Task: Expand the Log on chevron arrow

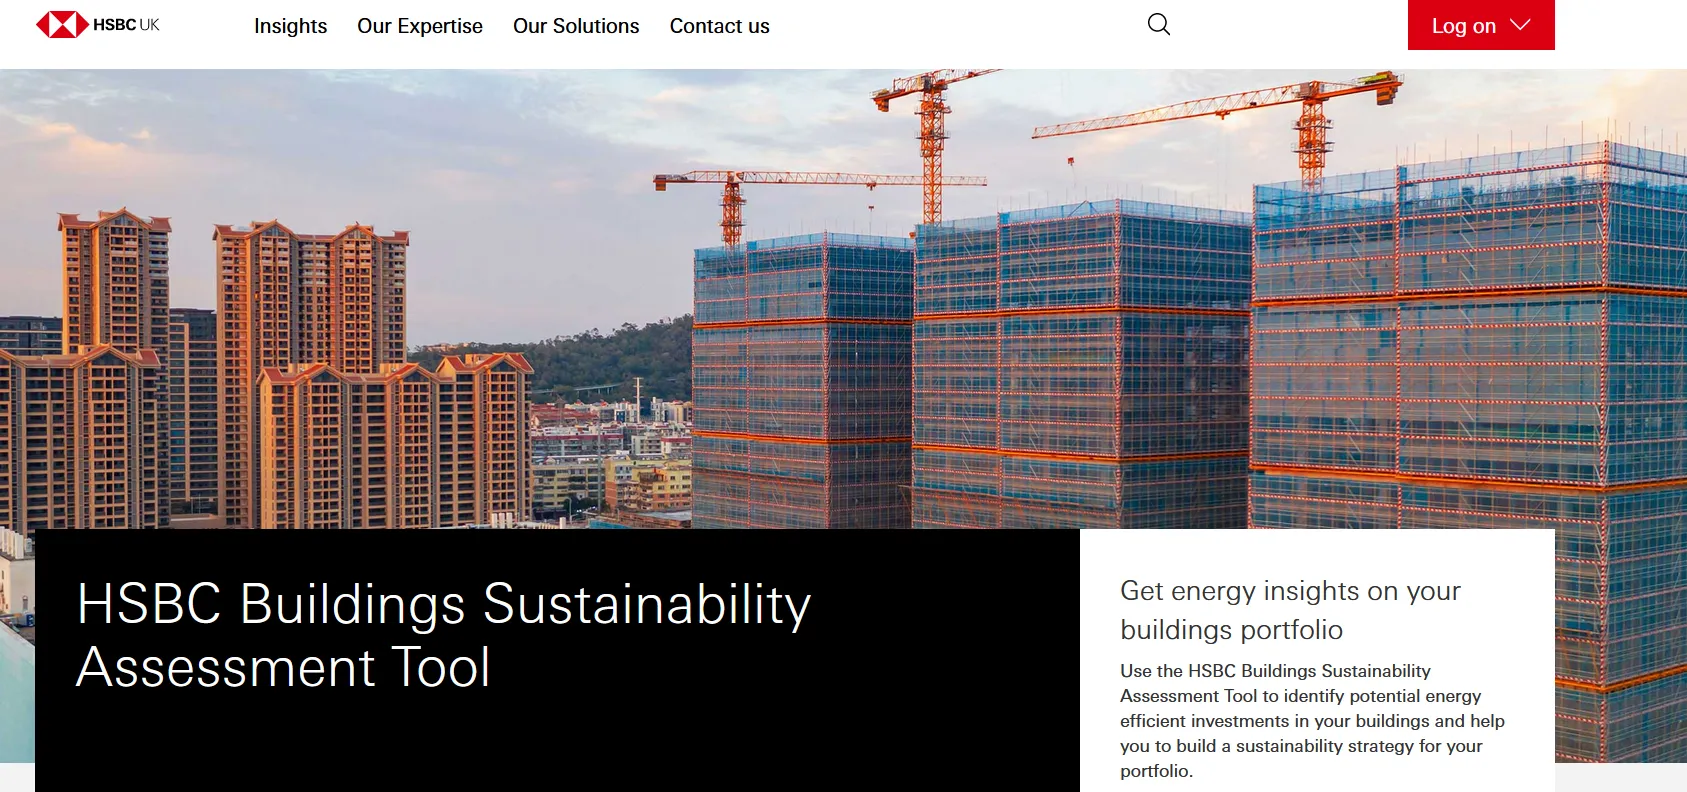Action: (1520, 25)
